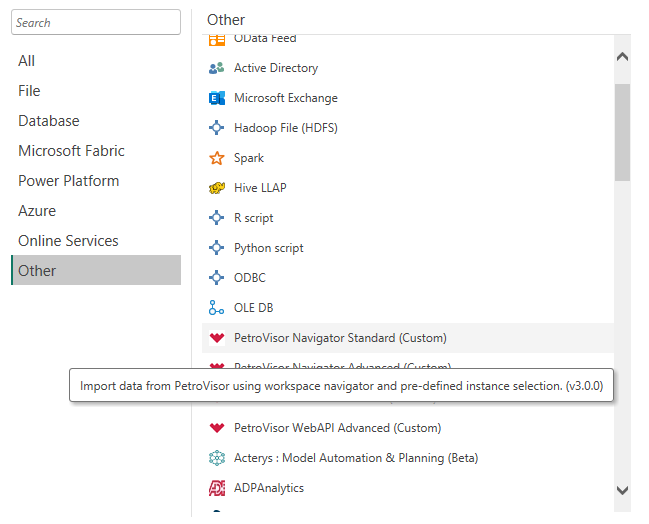Open Online Services category
The height and width of the screenshot is (524, 649).
tap(68, 241)
